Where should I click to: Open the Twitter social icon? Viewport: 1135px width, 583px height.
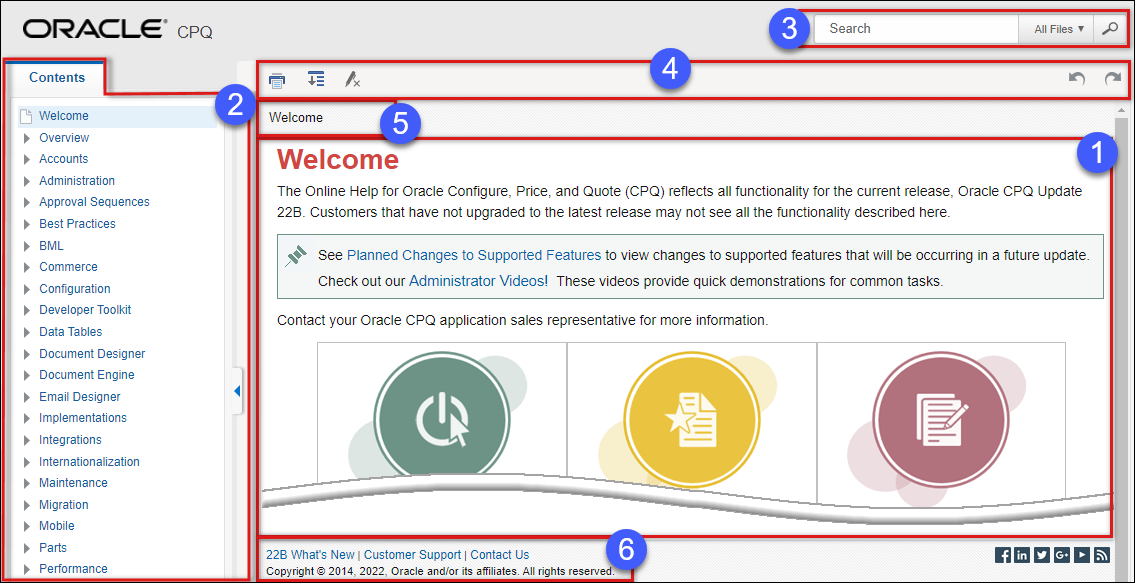point(1042,555)
